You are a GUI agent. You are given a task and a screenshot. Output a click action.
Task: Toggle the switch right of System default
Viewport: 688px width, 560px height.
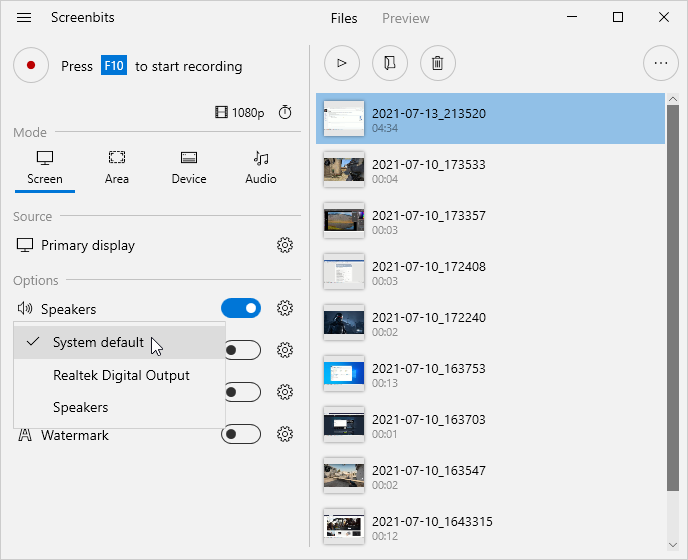(243, 350)
